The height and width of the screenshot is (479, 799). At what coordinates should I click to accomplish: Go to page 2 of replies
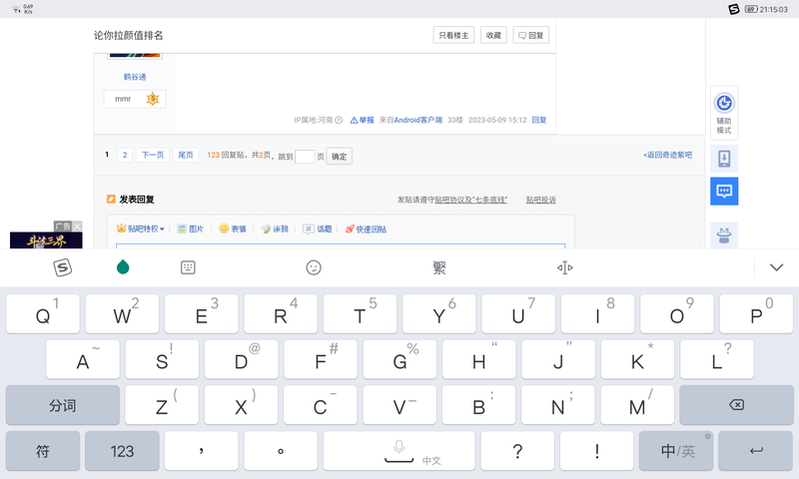[x=124, y=155]
